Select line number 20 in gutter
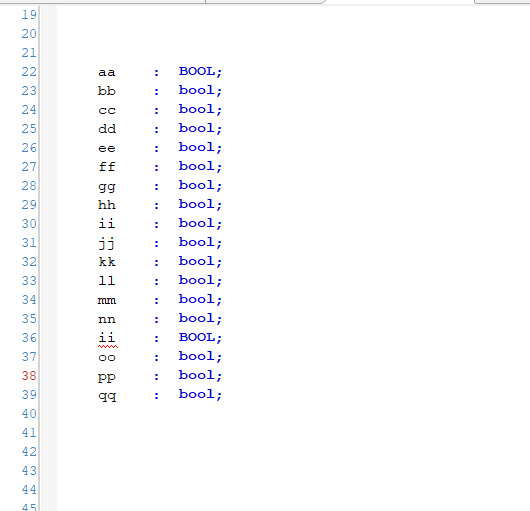The height and width of the screenshot is (511, 530). coord(29,33)
